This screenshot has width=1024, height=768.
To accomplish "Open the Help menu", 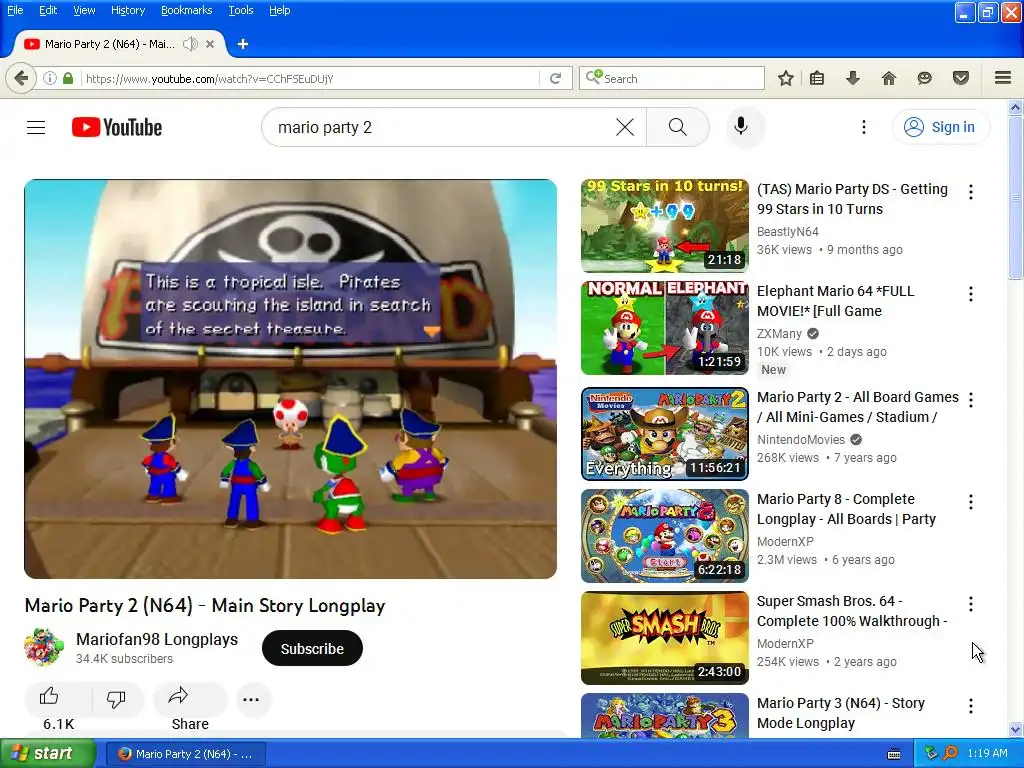I will coord(280,10).
